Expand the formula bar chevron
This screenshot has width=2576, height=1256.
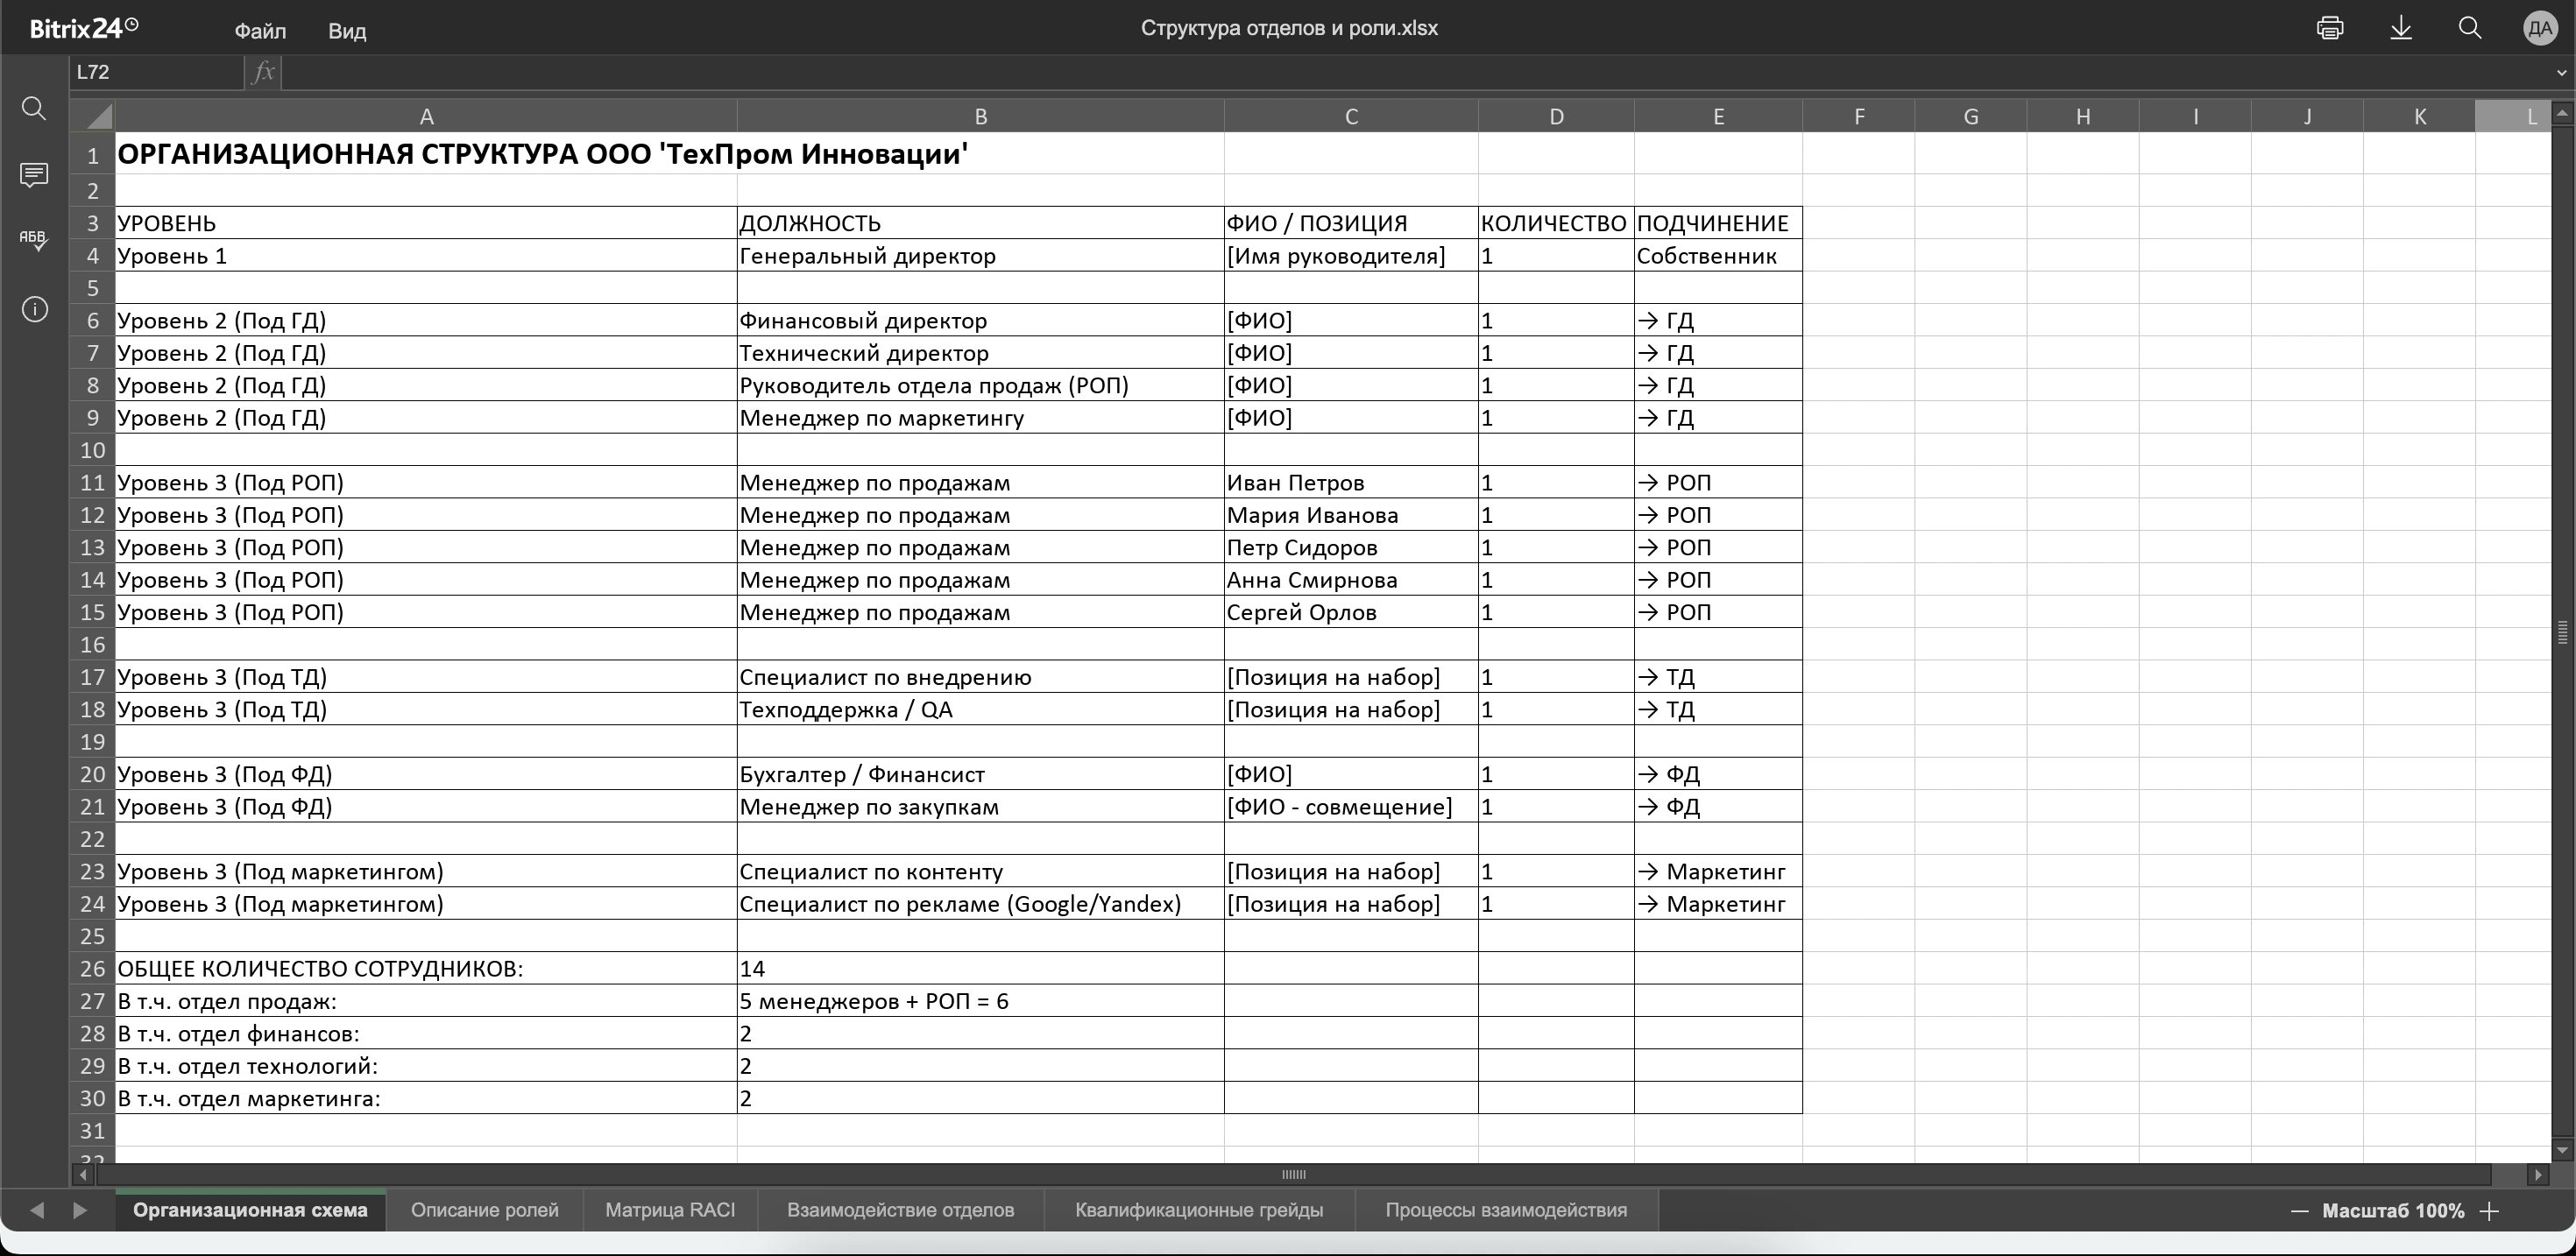[x=2561, y=72]
